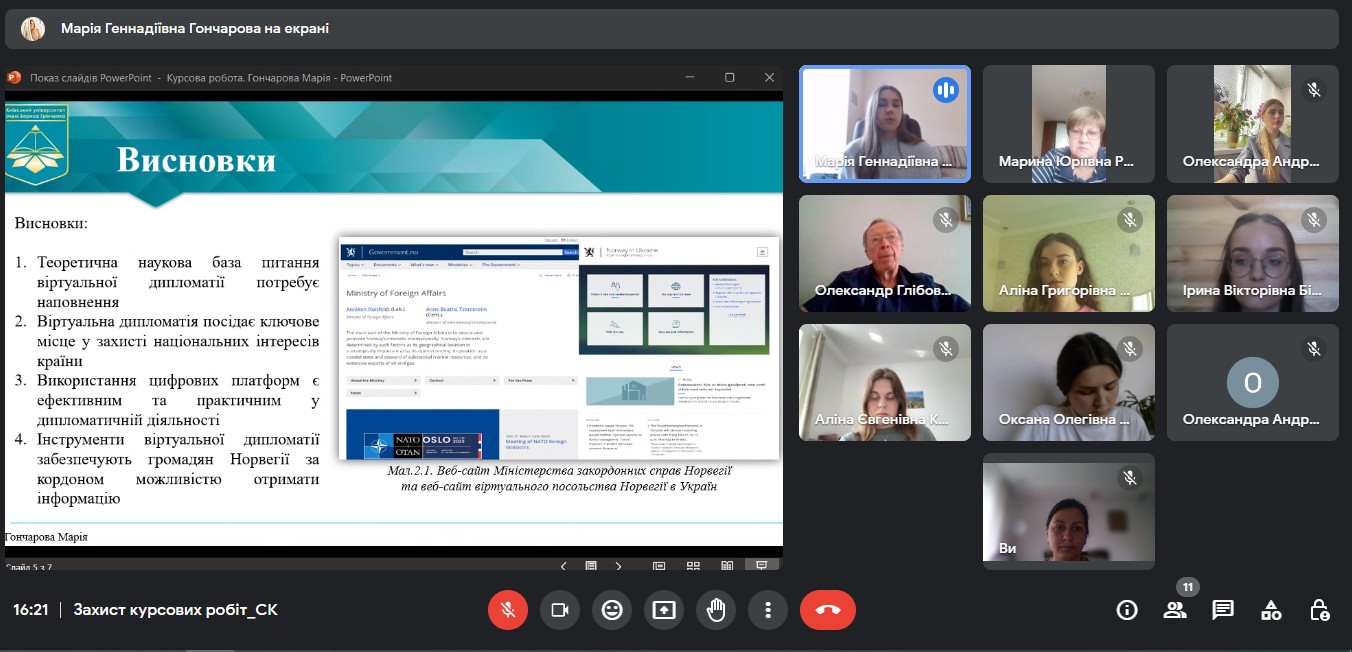
Task: Select Олександр Глібович's video tile
Action: pyautogui.click(x=884, y=253)
